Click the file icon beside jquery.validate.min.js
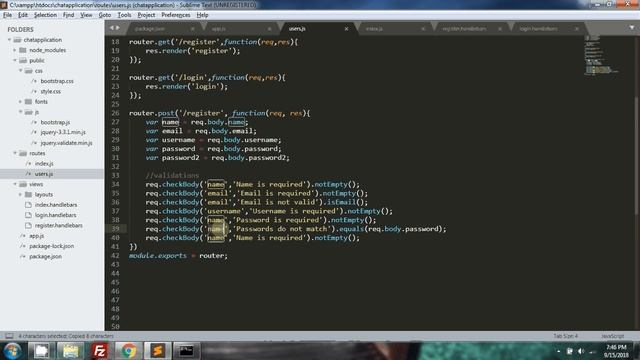 click(34, 143)
